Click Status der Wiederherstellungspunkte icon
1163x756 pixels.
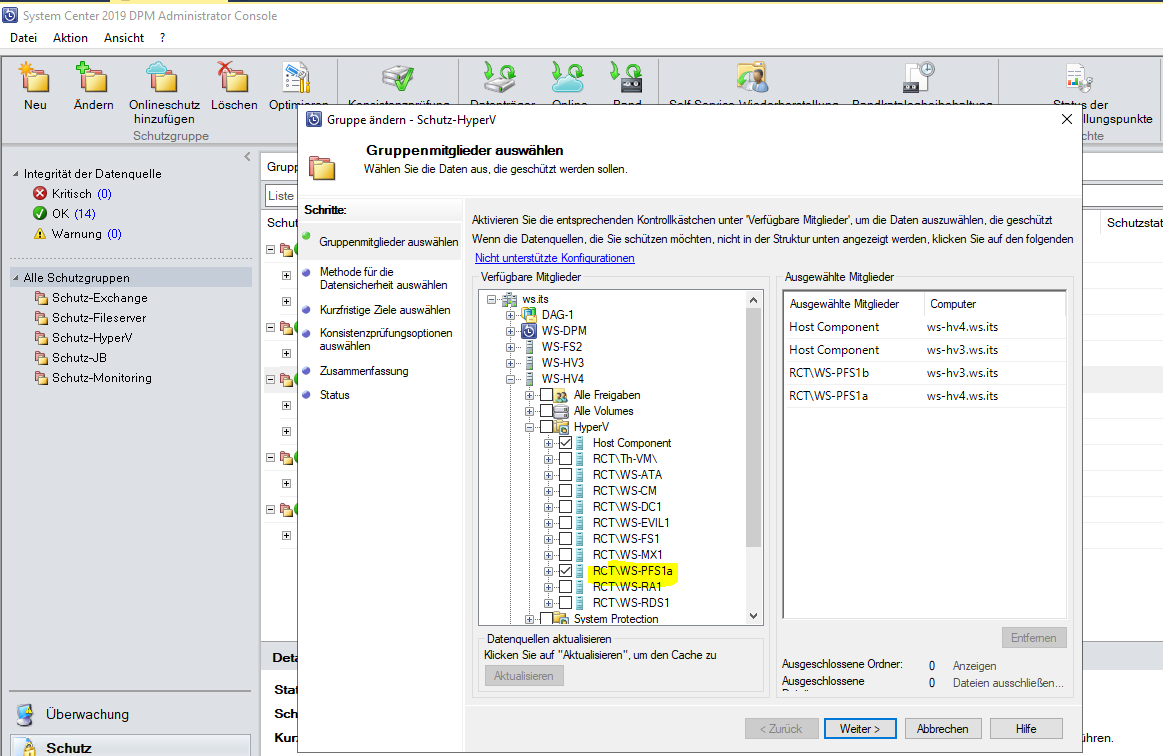1079,78
